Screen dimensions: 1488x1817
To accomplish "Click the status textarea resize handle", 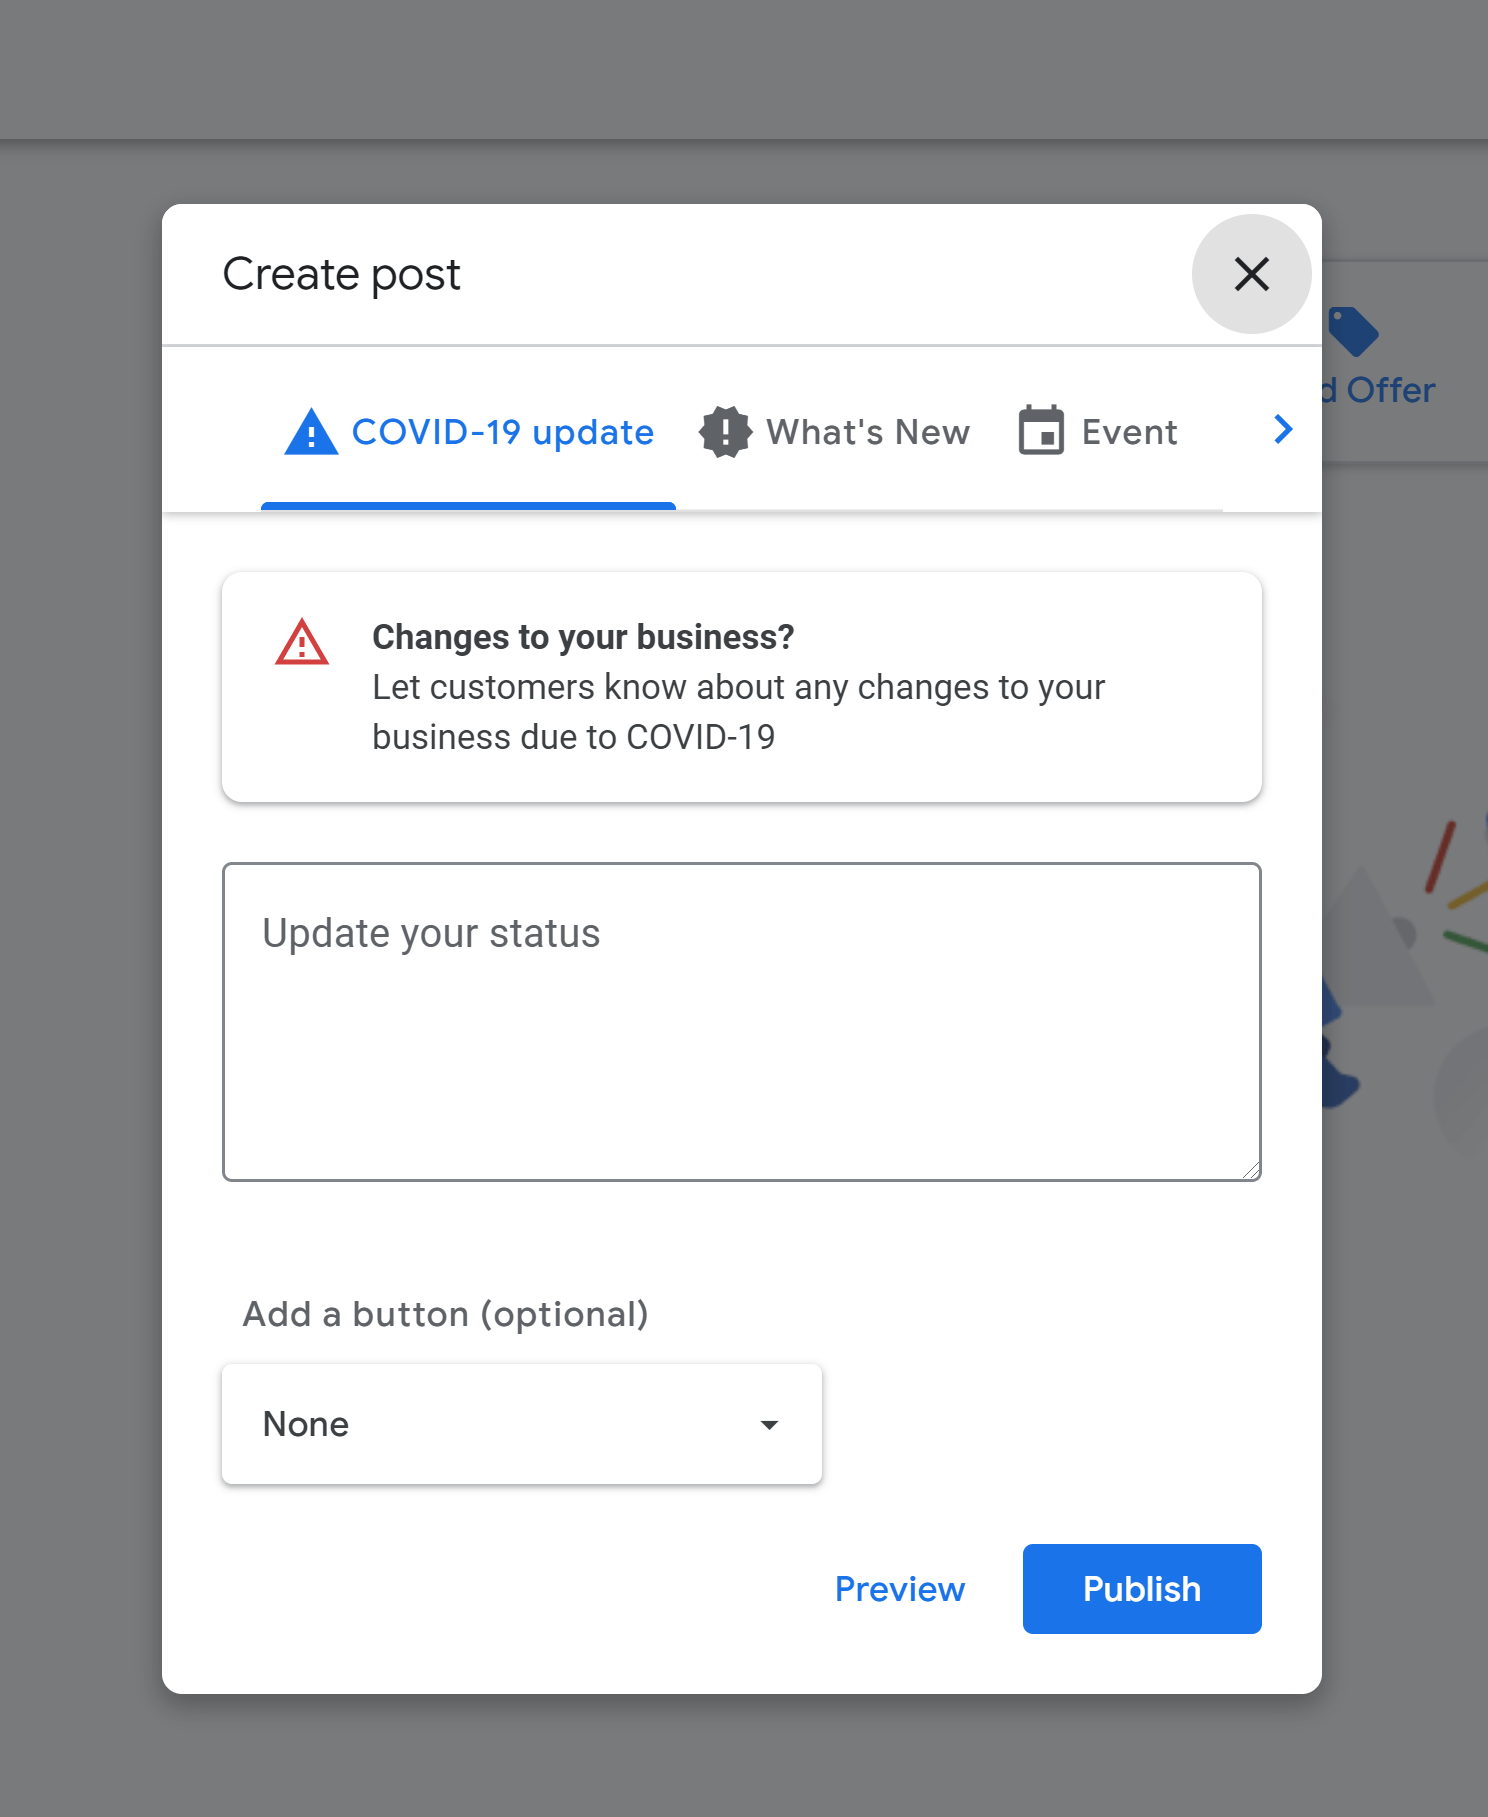I will [x=1251, y=1171].
